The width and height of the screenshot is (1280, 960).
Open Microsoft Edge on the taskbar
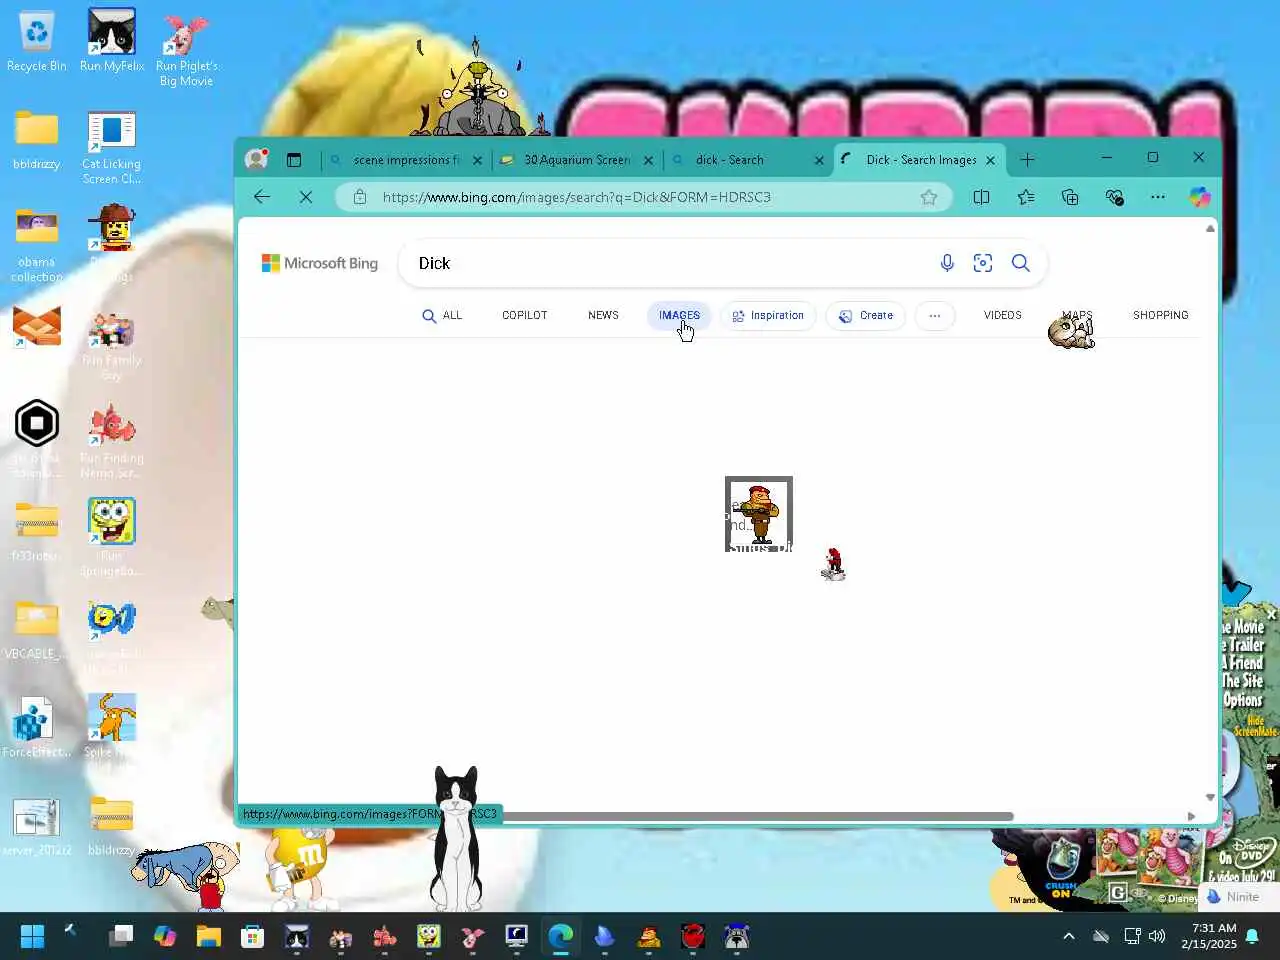tap(561, 936)
